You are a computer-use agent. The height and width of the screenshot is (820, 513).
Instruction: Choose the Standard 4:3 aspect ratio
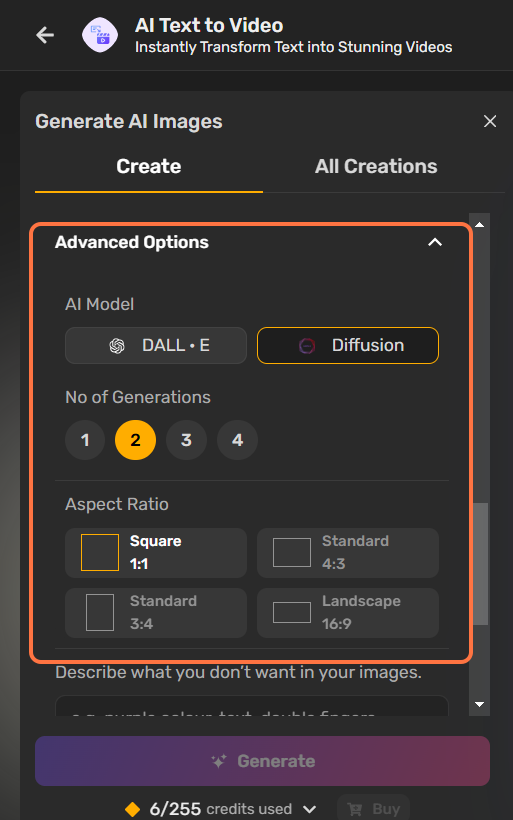(x=348, y=553)
